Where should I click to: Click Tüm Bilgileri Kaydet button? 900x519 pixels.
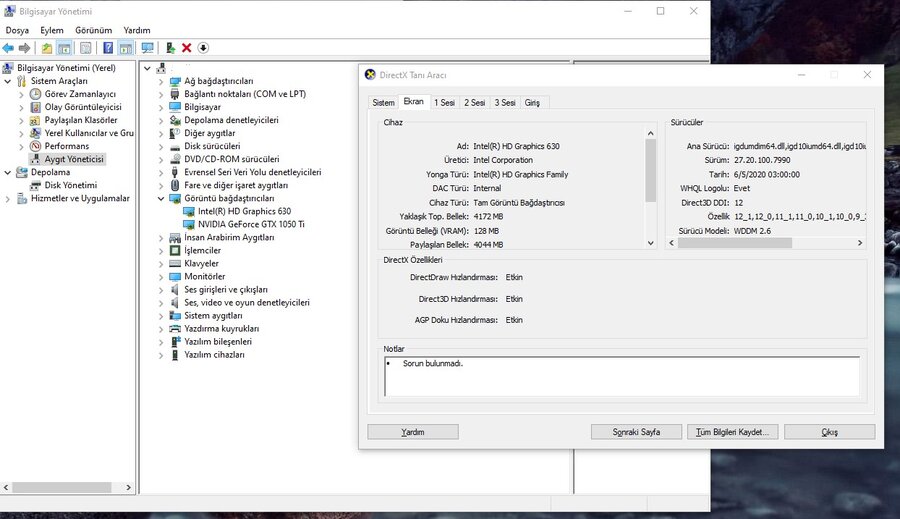(732, 432)
